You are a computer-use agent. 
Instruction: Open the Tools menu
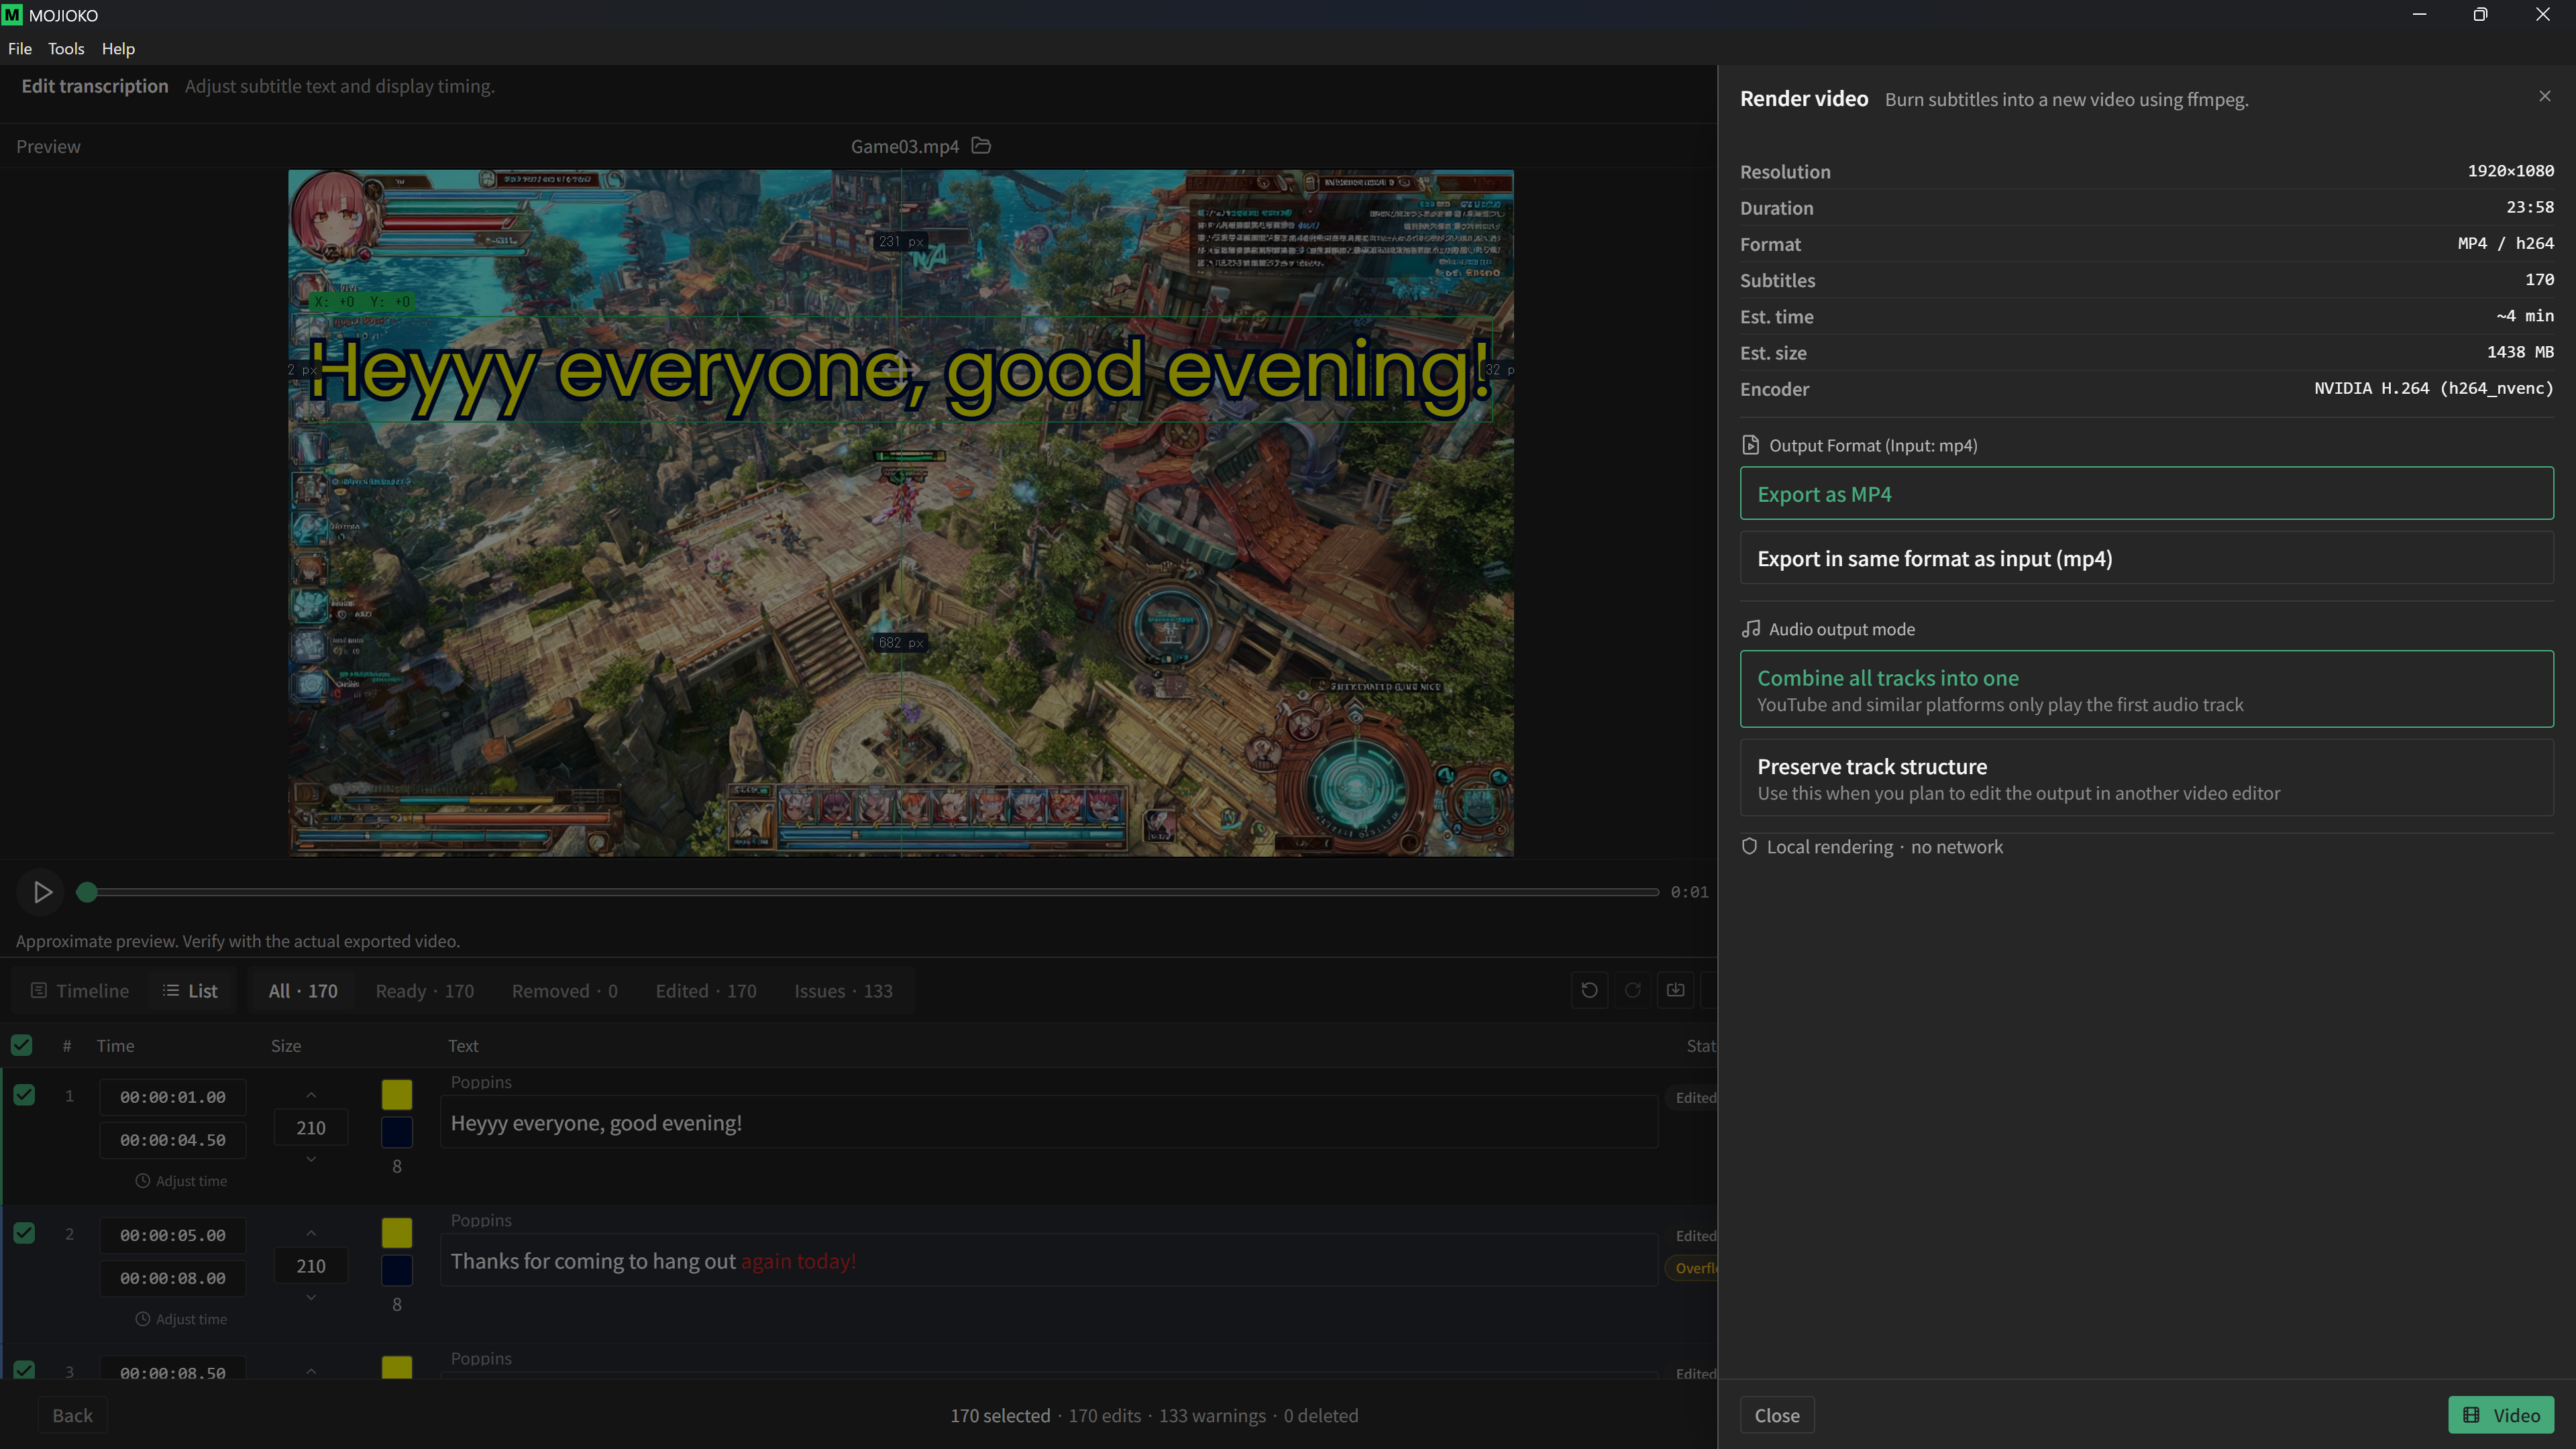click(66, 48)
